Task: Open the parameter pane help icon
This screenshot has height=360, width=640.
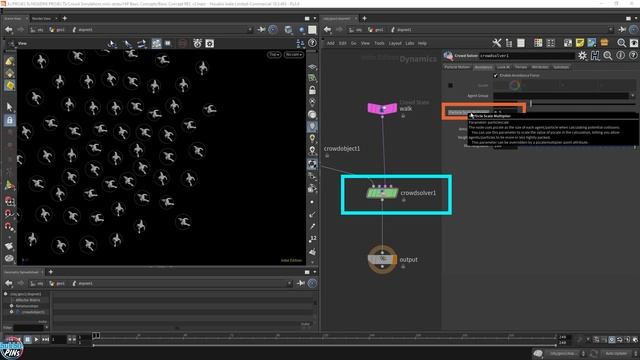Action: coord(633,56)
